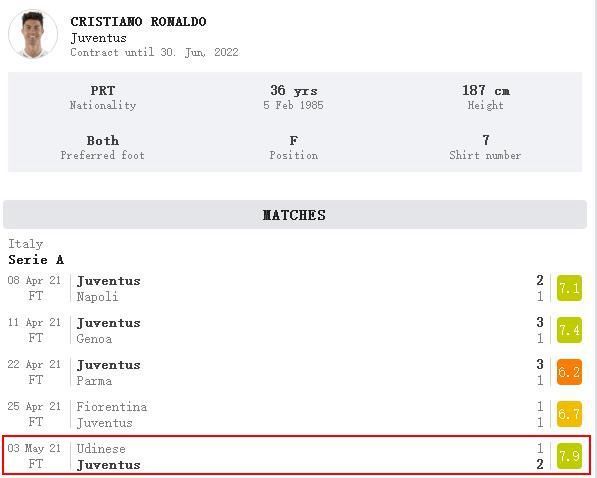
Task: Open the Juventus club link under player name
Action: tap(99, 38)
